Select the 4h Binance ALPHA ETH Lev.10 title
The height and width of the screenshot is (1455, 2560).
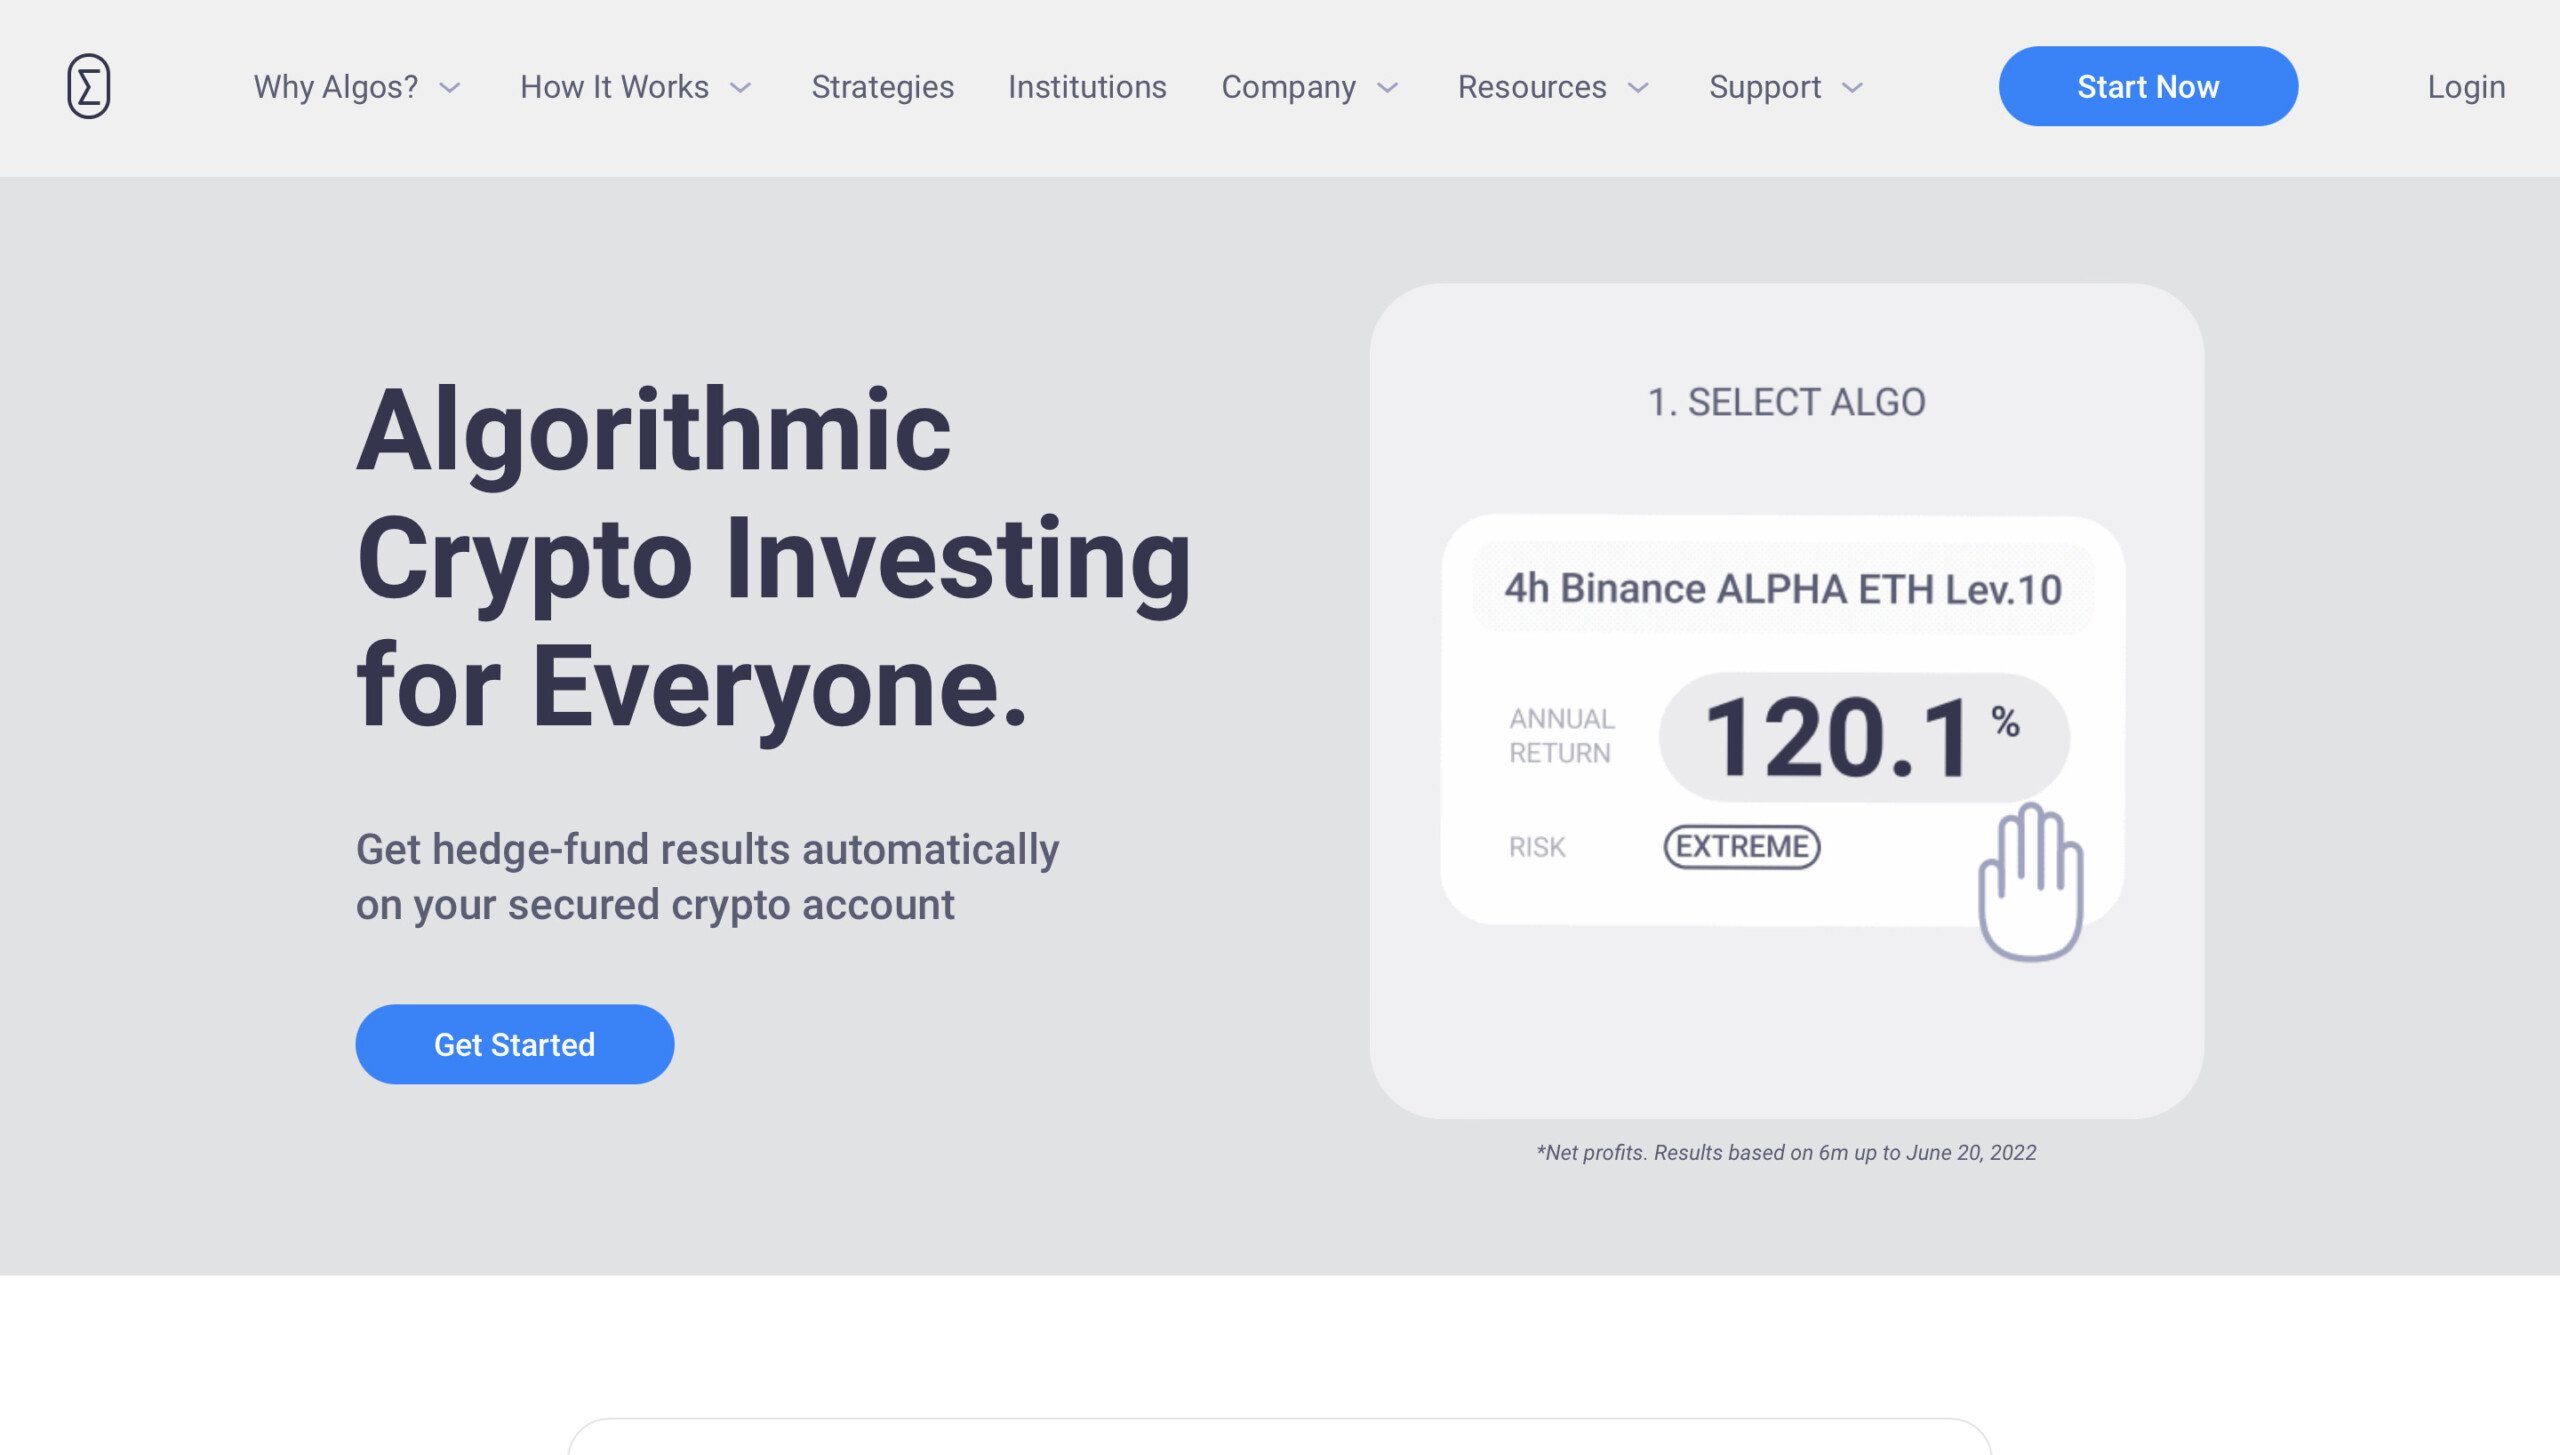pyautogui.click(x=1783, y=589)
